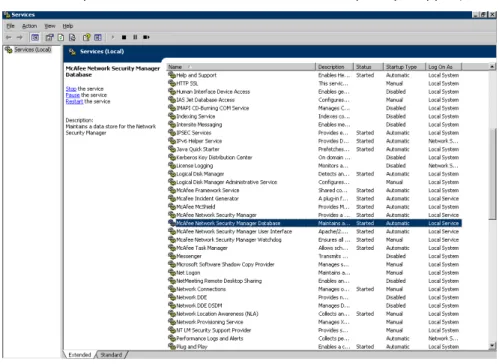The height and width of the screenshot is (364, 499).
Task: Select Services (Local) in the console tree
Action: [33, 50]
